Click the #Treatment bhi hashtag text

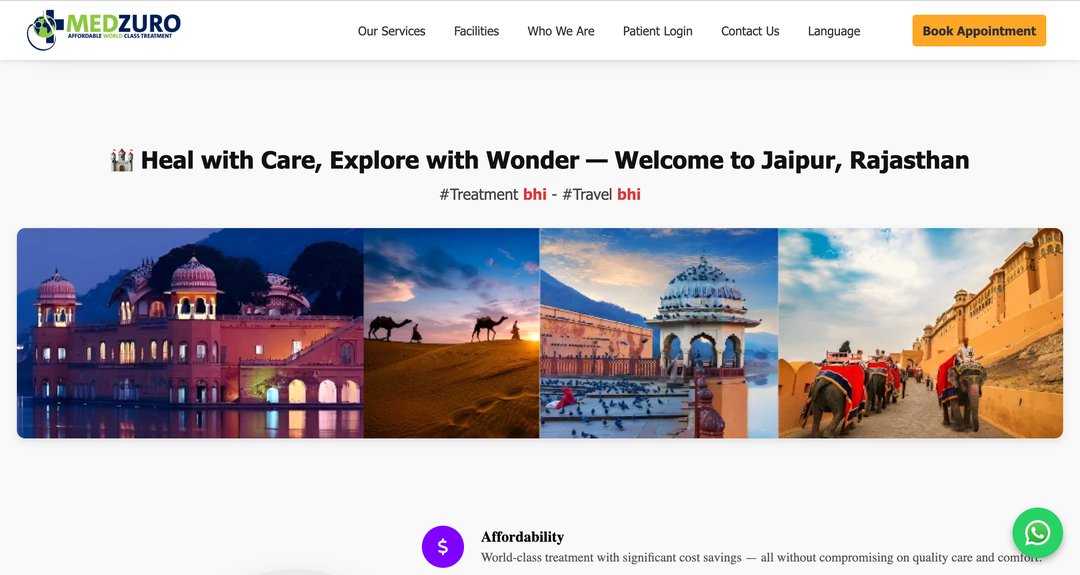493,194
